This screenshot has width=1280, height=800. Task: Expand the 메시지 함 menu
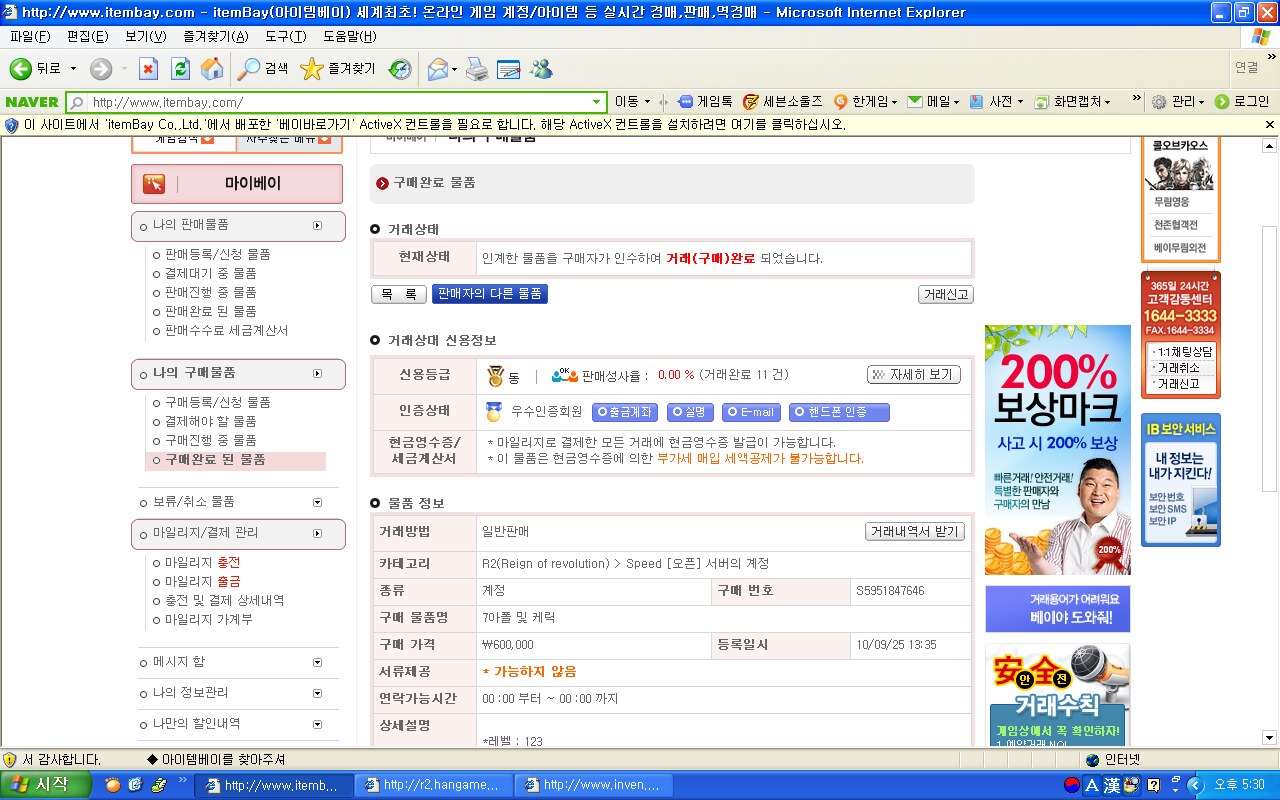[x=317, y=662]
